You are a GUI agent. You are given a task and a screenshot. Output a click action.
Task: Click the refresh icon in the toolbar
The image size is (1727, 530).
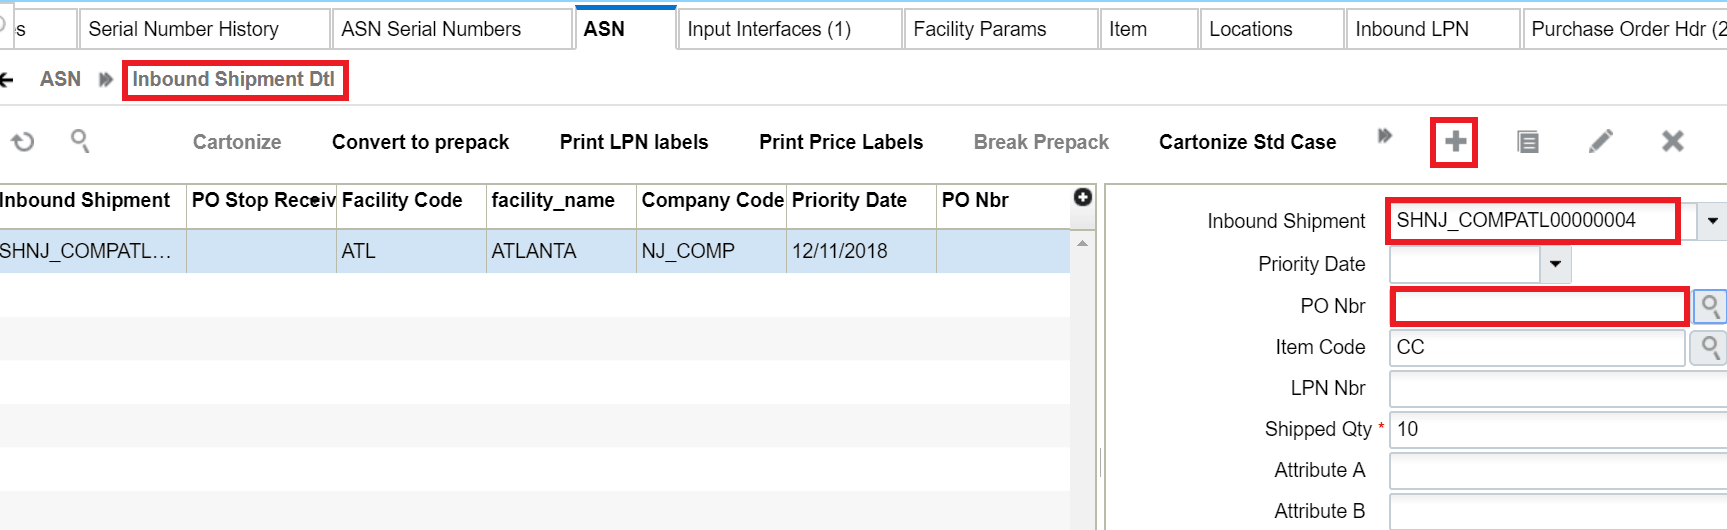click(22, 142)
